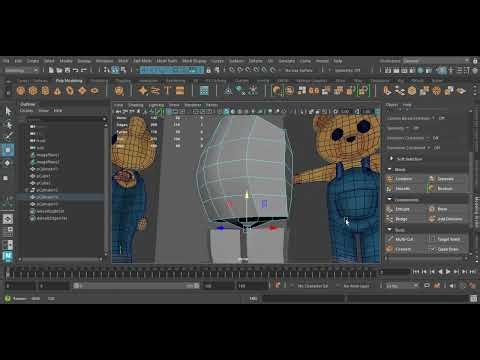The height and width of the screenshot is (360, 480).
Task: Create a polygon torus from the shelf
Action: pos(70,90)
